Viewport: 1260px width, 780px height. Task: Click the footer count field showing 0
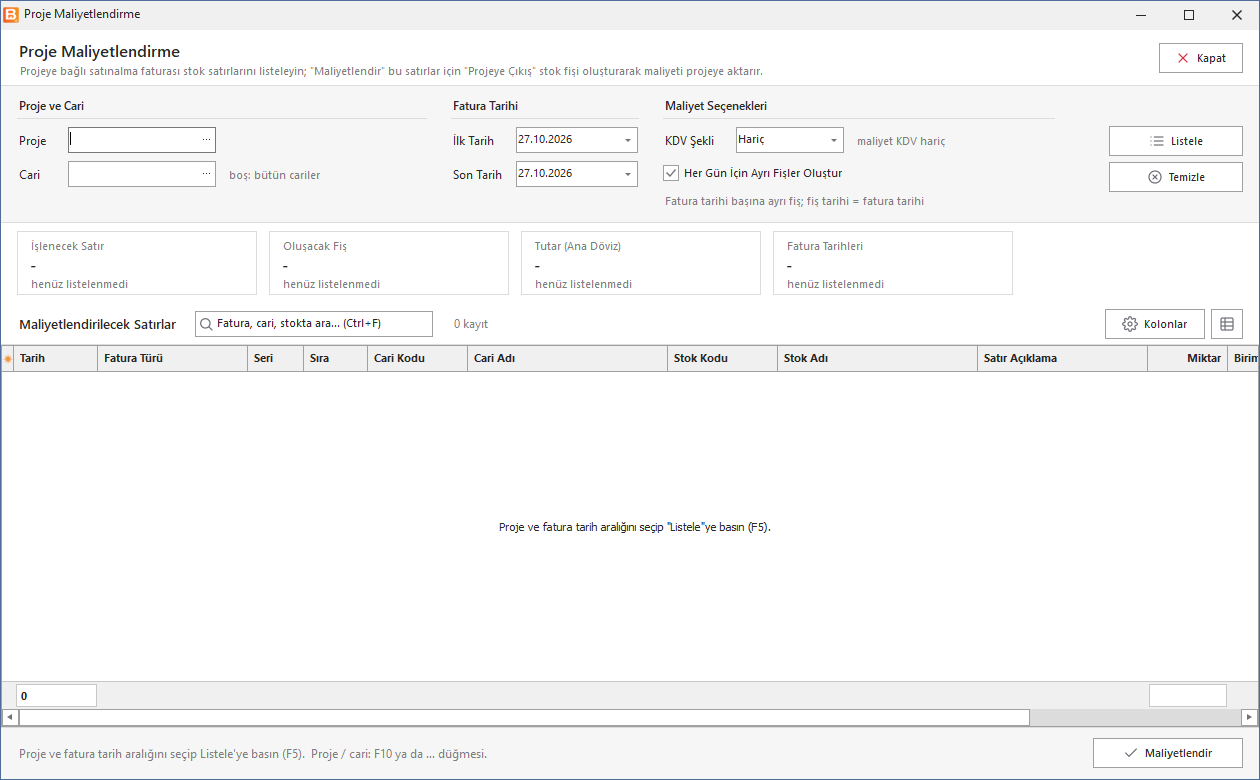57,696
